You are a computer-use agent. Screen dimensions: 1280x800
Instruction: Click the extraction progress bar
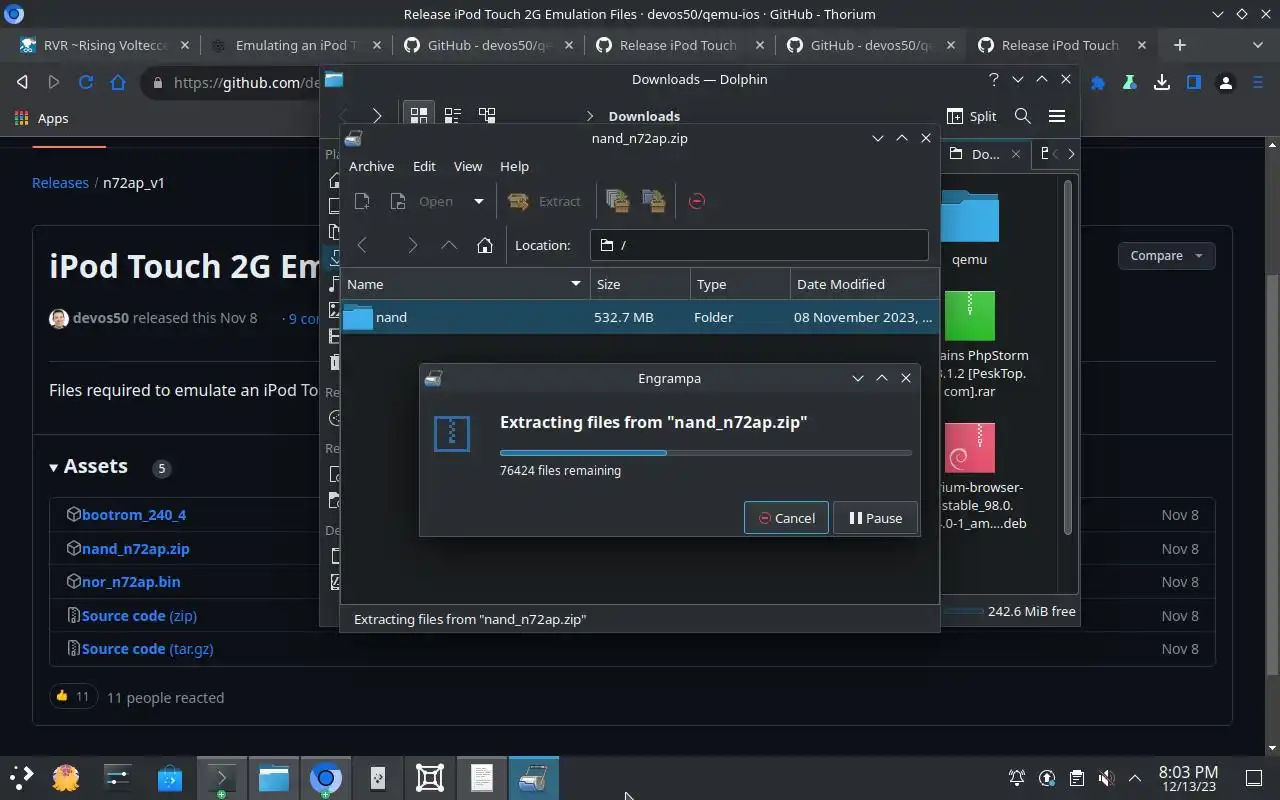(706, 453)
